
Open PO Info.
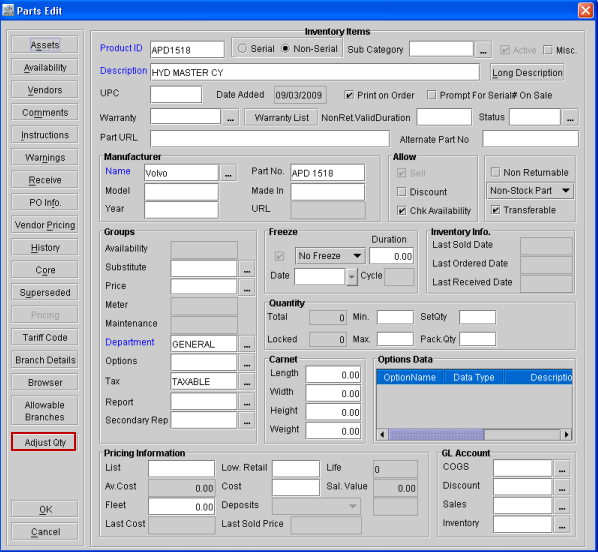[45, 202]
